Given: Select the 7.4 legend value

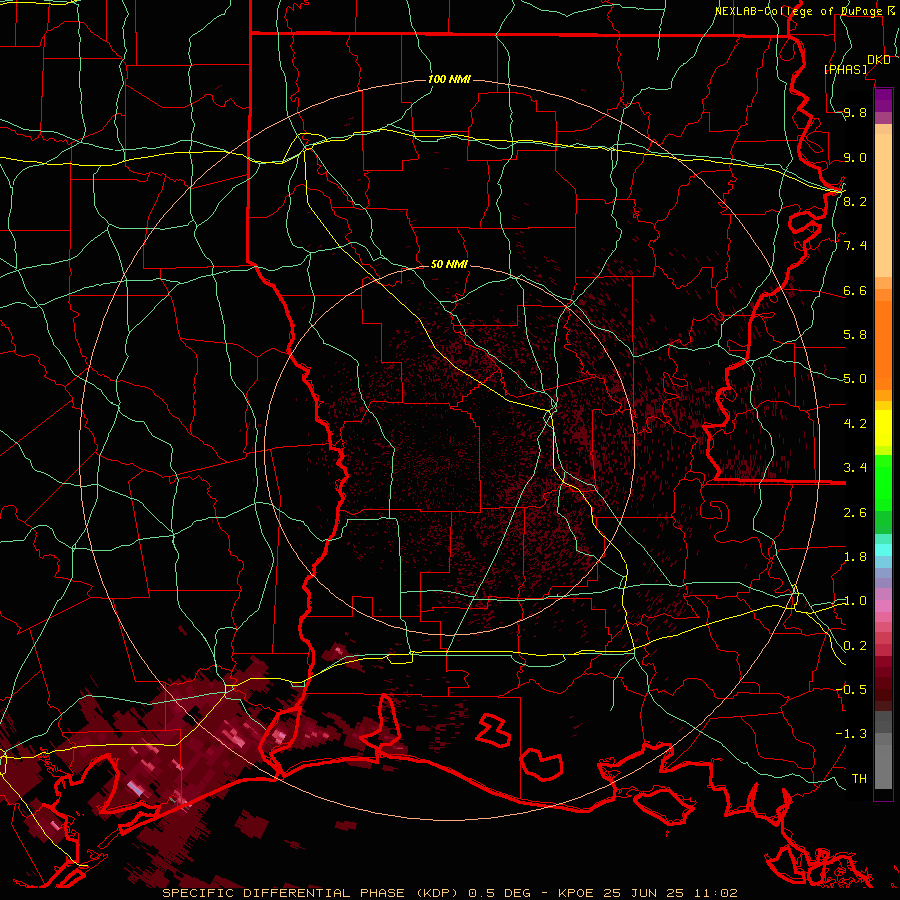Looking at the screenshot, I should click(x=855, y=246).
